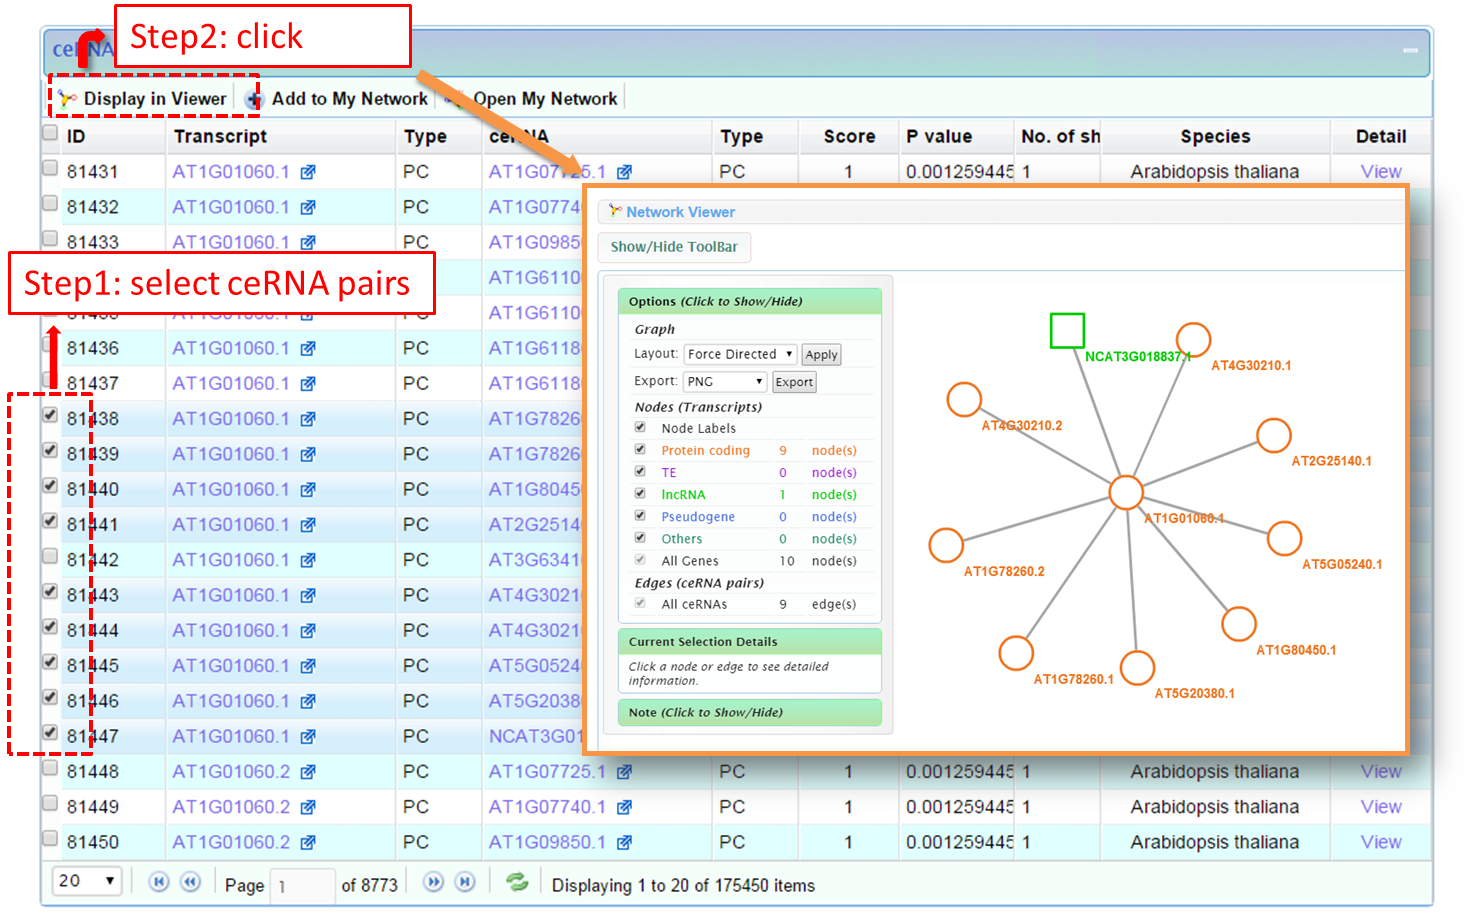Uncheck the Protein coding nodes checkbox

640,449
